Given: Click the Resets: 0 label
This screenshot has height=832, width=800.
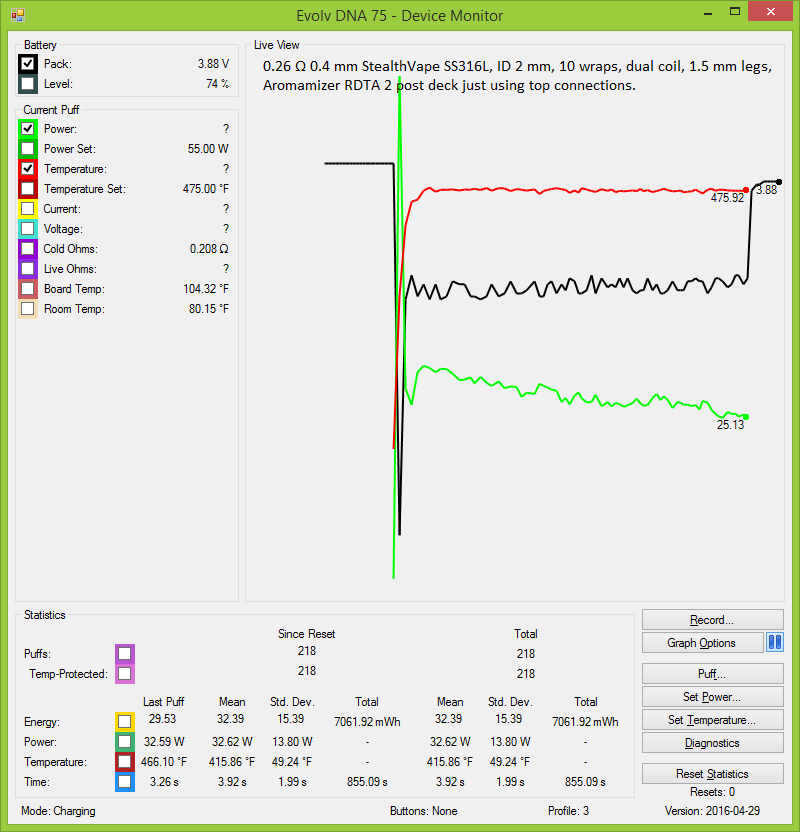Looking at the screenshot, I should pos(712,792).
